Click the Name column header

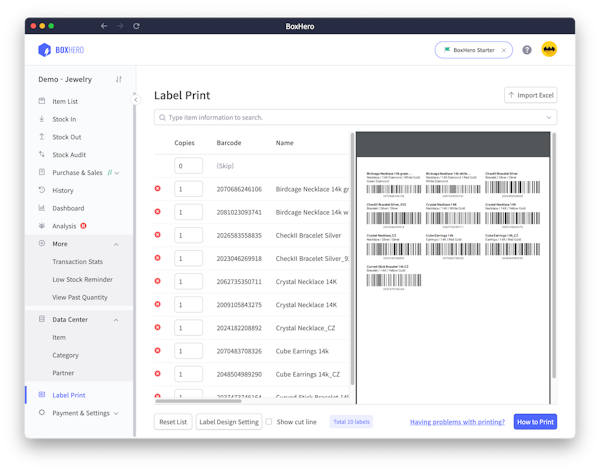tap(285, 143)
